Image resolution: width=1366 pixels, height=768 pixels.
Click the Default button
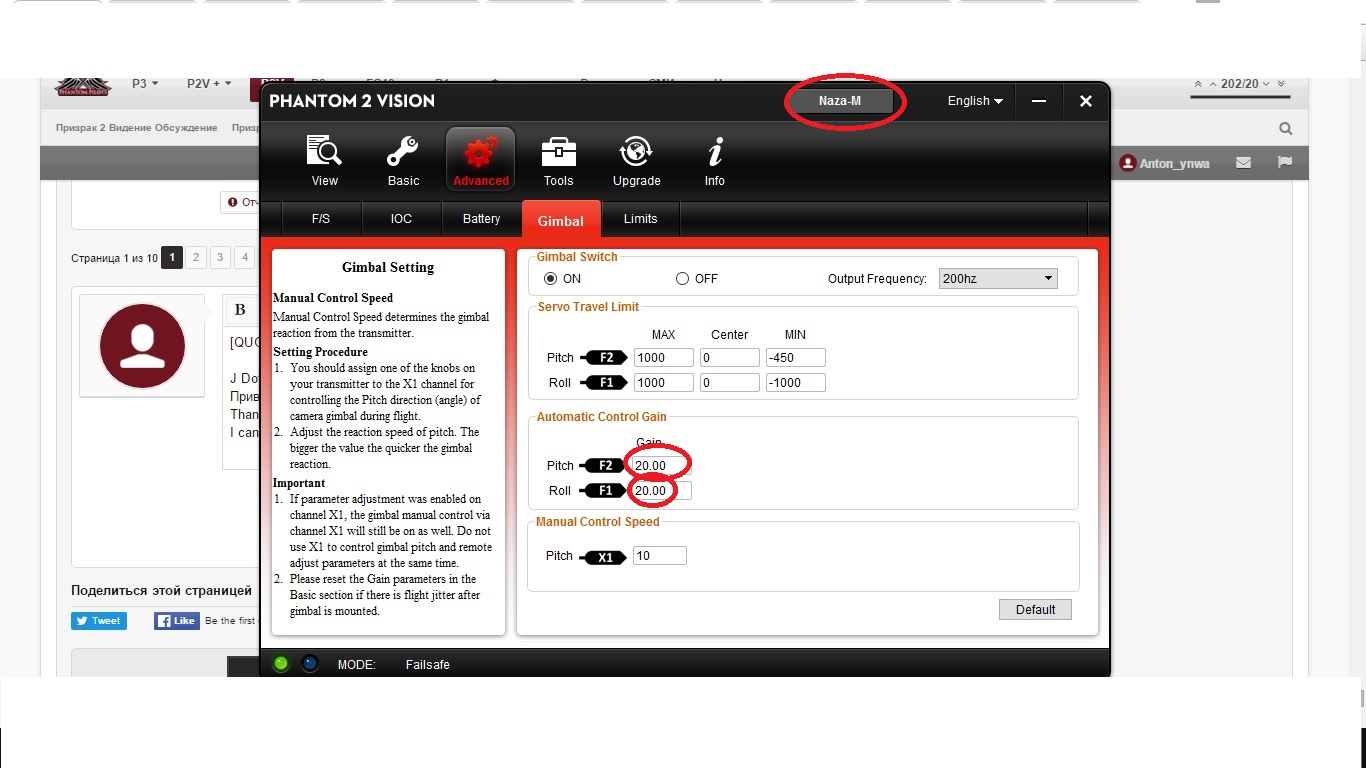click(1035, 609)
